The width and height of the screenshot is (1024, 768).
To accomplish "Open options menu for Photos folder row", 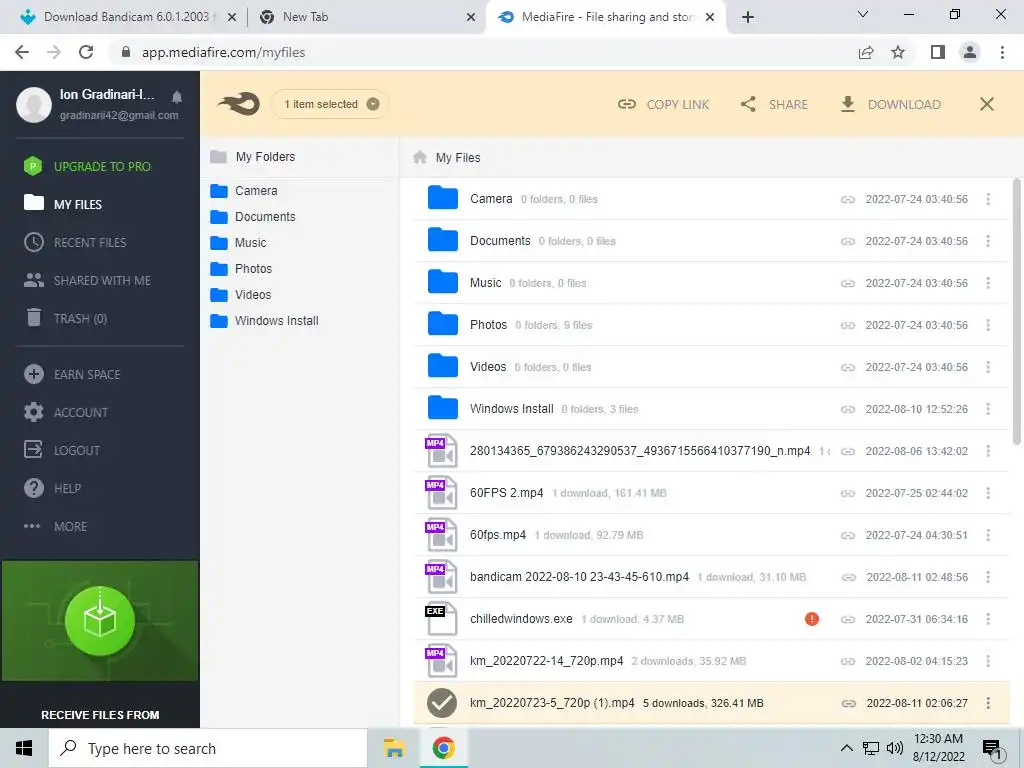I will (988, 325).
